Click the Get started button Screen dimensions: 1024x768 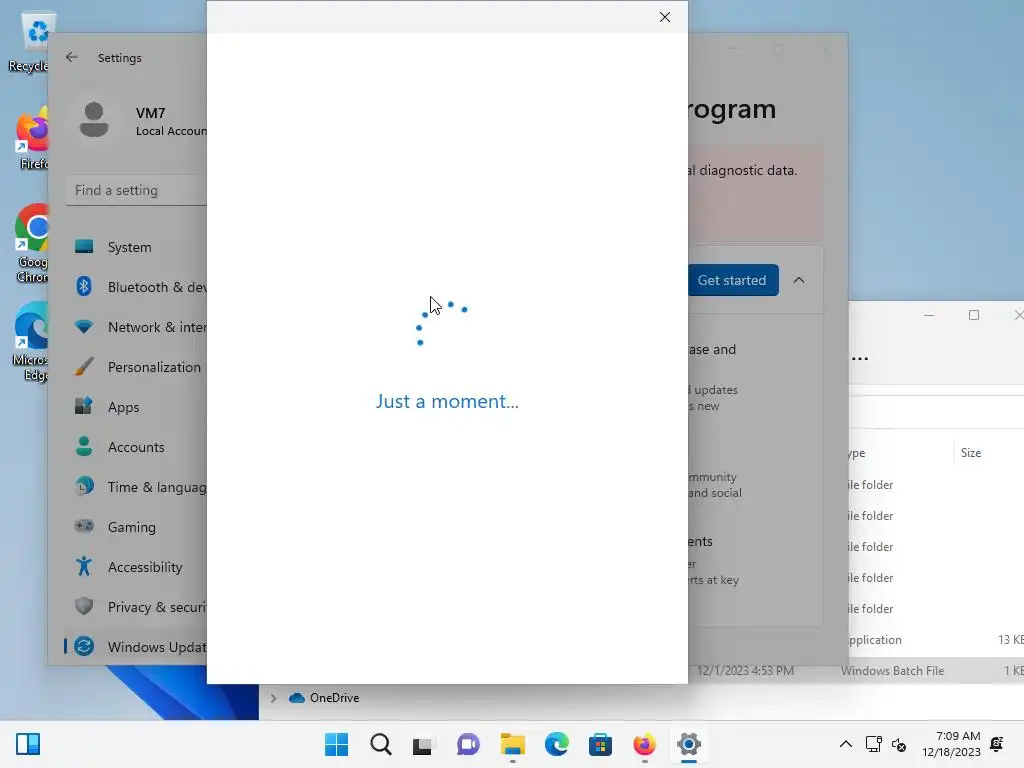tap(733, 280)
